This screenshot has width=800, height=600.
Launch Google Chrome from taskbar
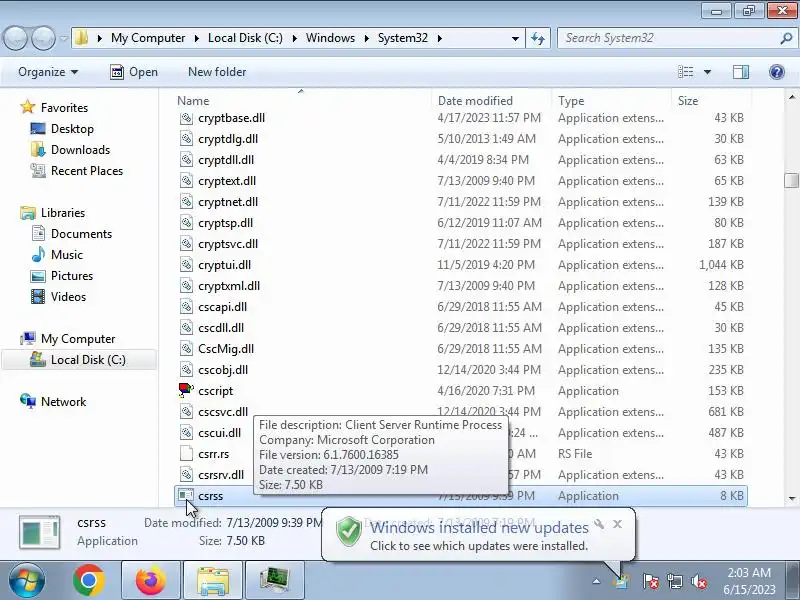click(89, 581)
